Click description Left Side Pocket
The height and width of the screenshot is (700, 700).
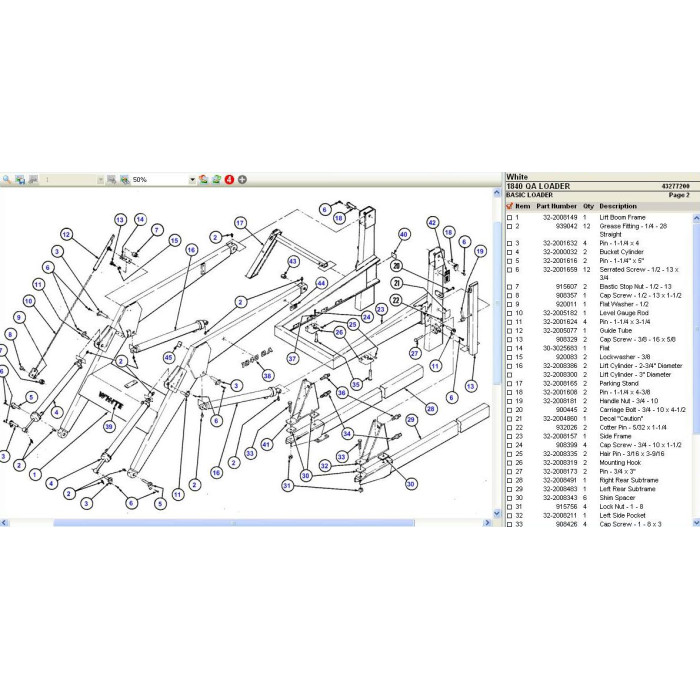(622, 516)
